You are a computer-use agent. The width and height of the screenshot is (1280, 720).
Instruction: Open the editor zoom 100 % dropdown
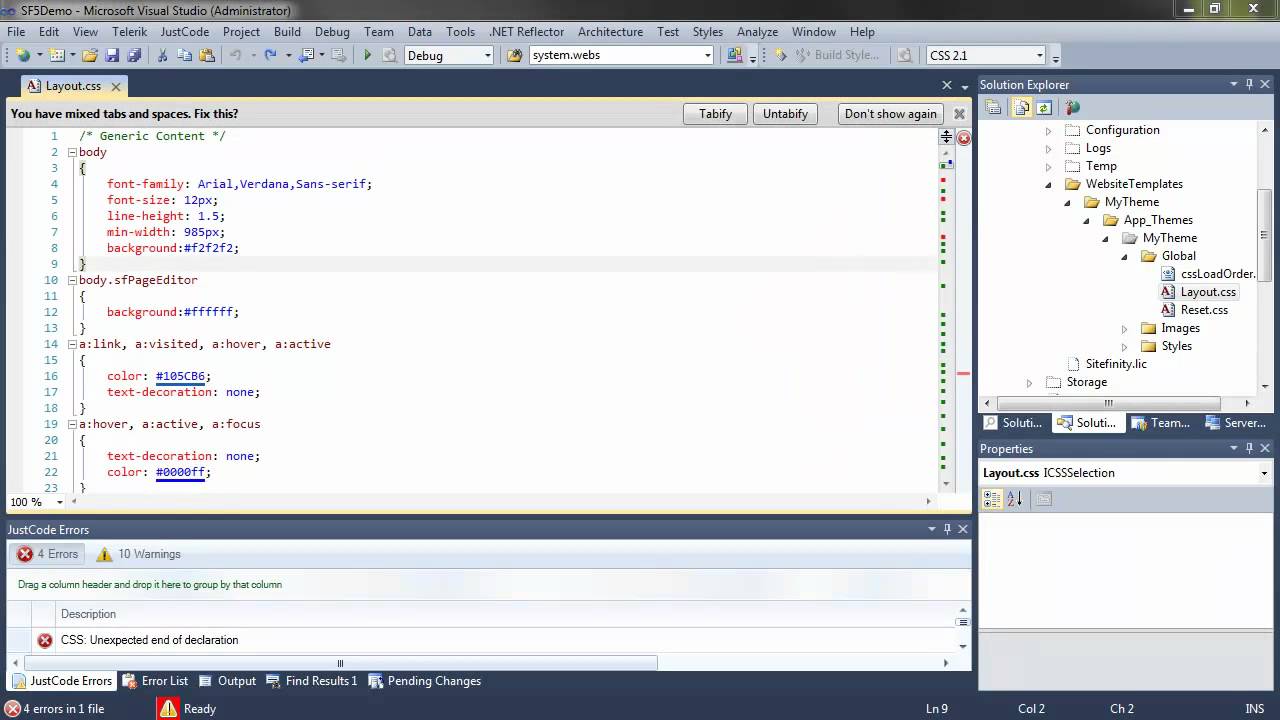coord(60,502)
